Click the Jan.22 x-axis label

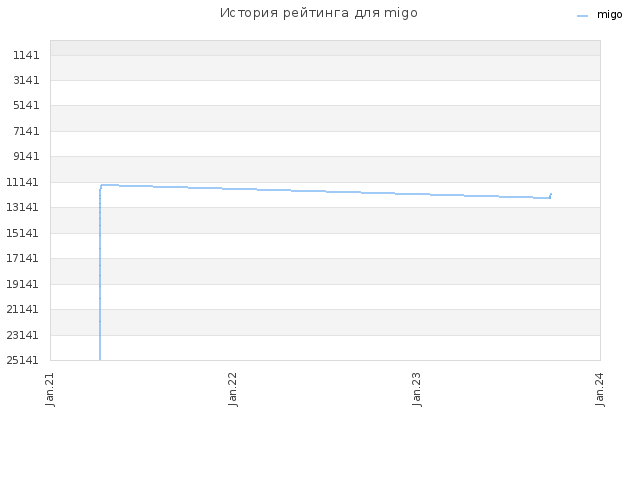(x=233, y=389)
